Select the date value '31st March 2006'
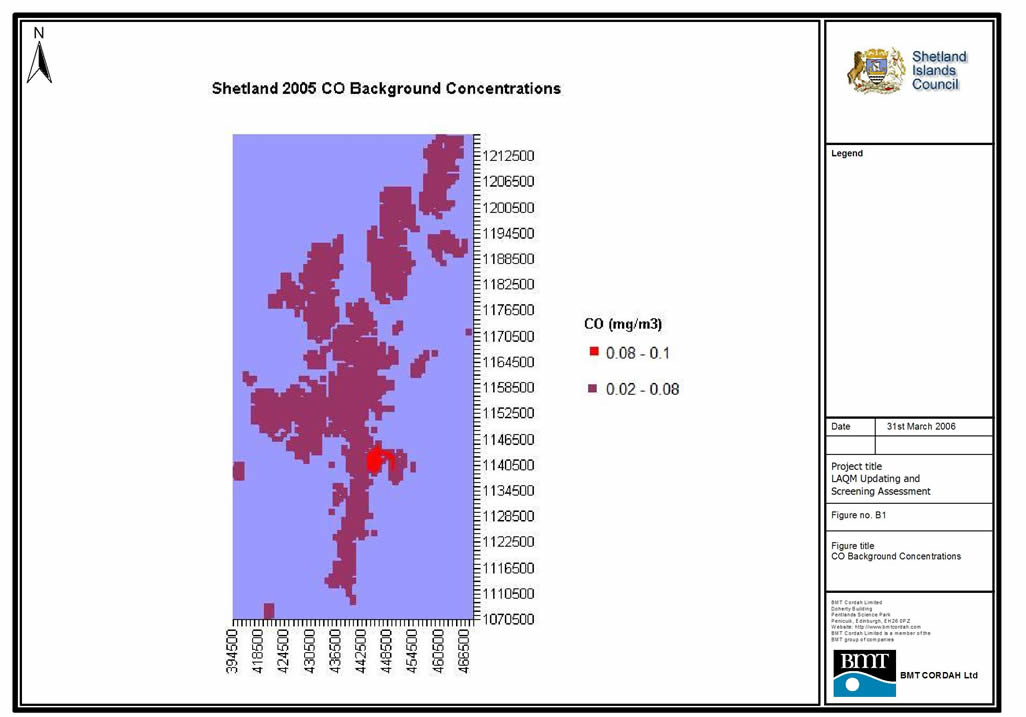The height and width of the screenshot is (717, 1026). click(x=921, y=426)
